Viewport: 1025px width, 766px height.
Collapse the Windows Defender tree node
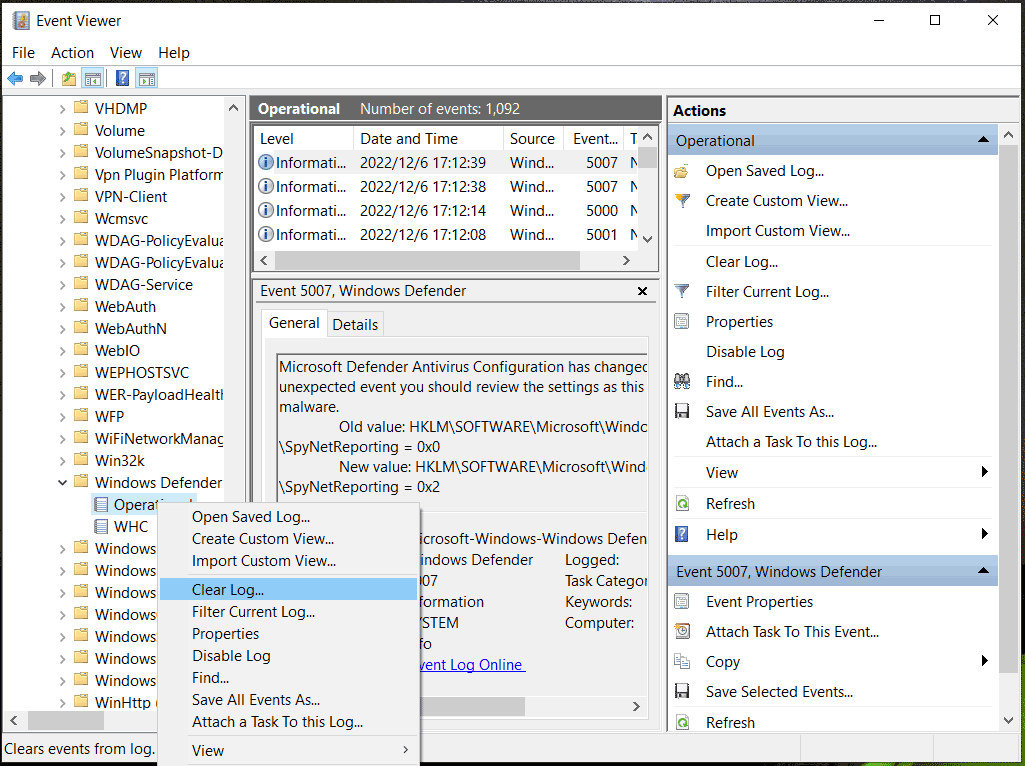63,482
